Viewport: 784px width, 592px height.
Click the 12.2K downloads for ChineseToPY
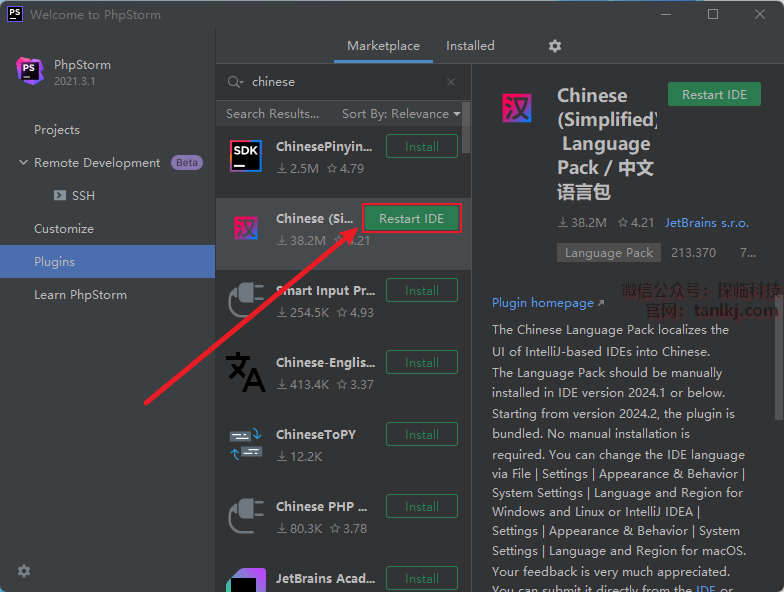pyautogui.click(x=300, y=457)
